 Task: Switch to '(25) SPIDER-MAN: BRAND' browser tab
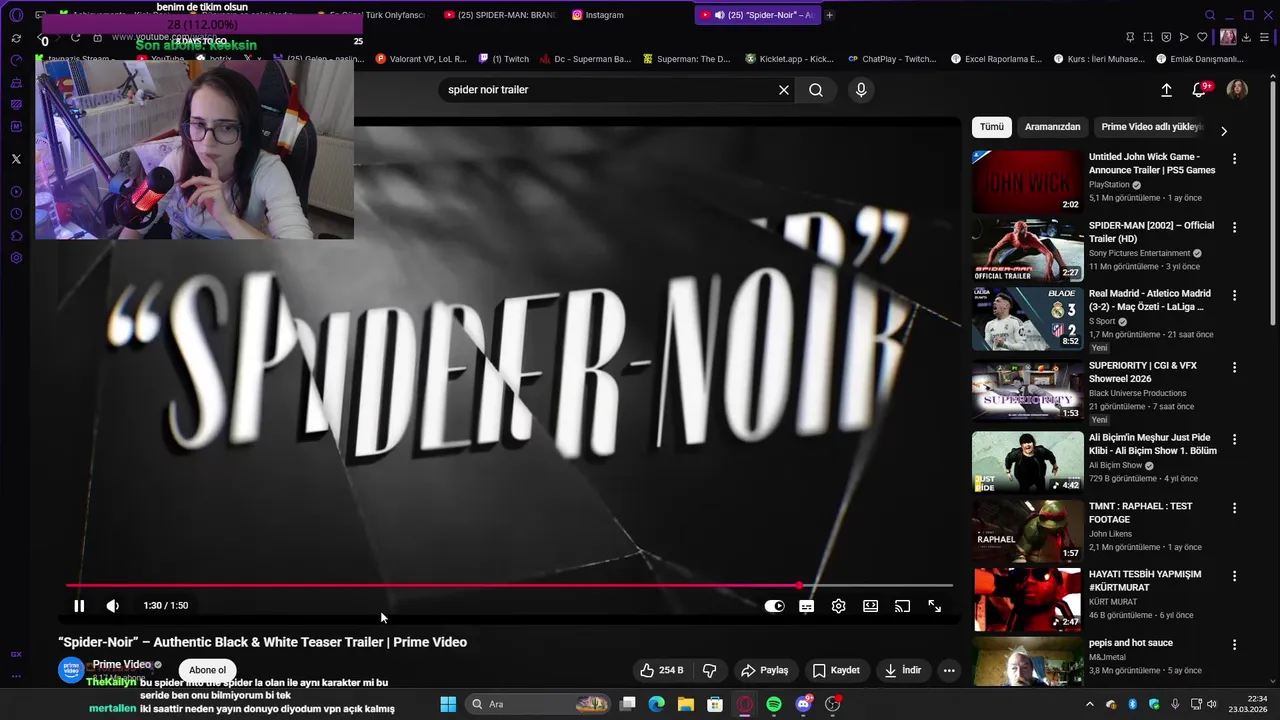point(500,15)
